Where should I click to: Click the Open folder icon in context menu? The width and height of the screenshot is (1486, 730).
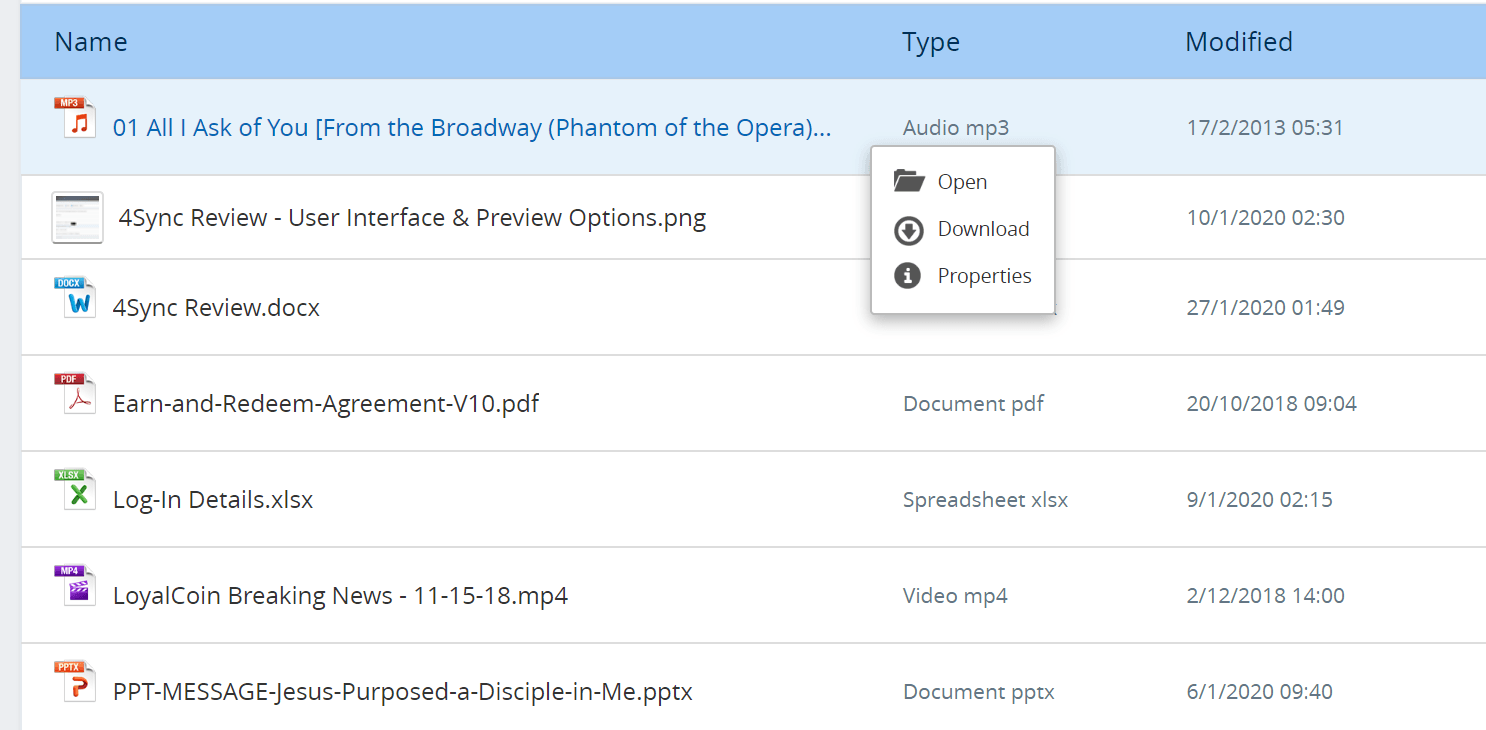908,181
